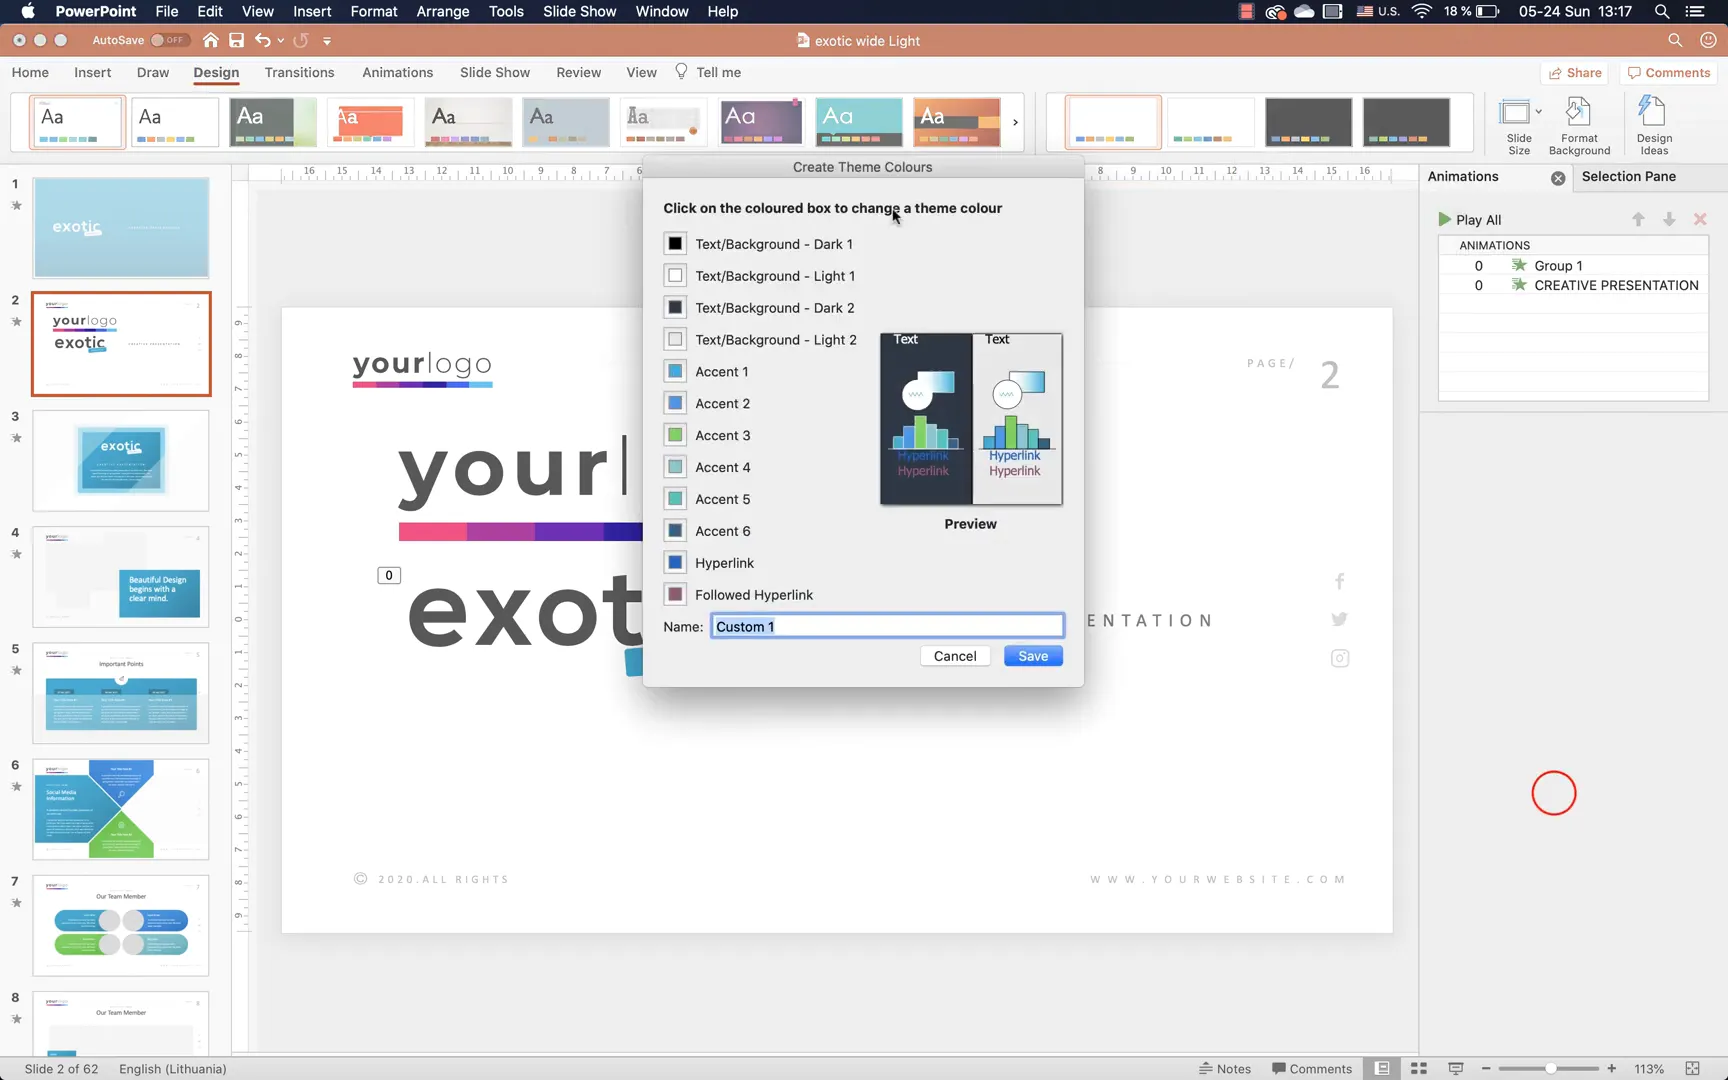Viewport: 1728px width, 1080px height.
Task: Expand the theme gallery with the chevron
Action: coord(1014,122)
